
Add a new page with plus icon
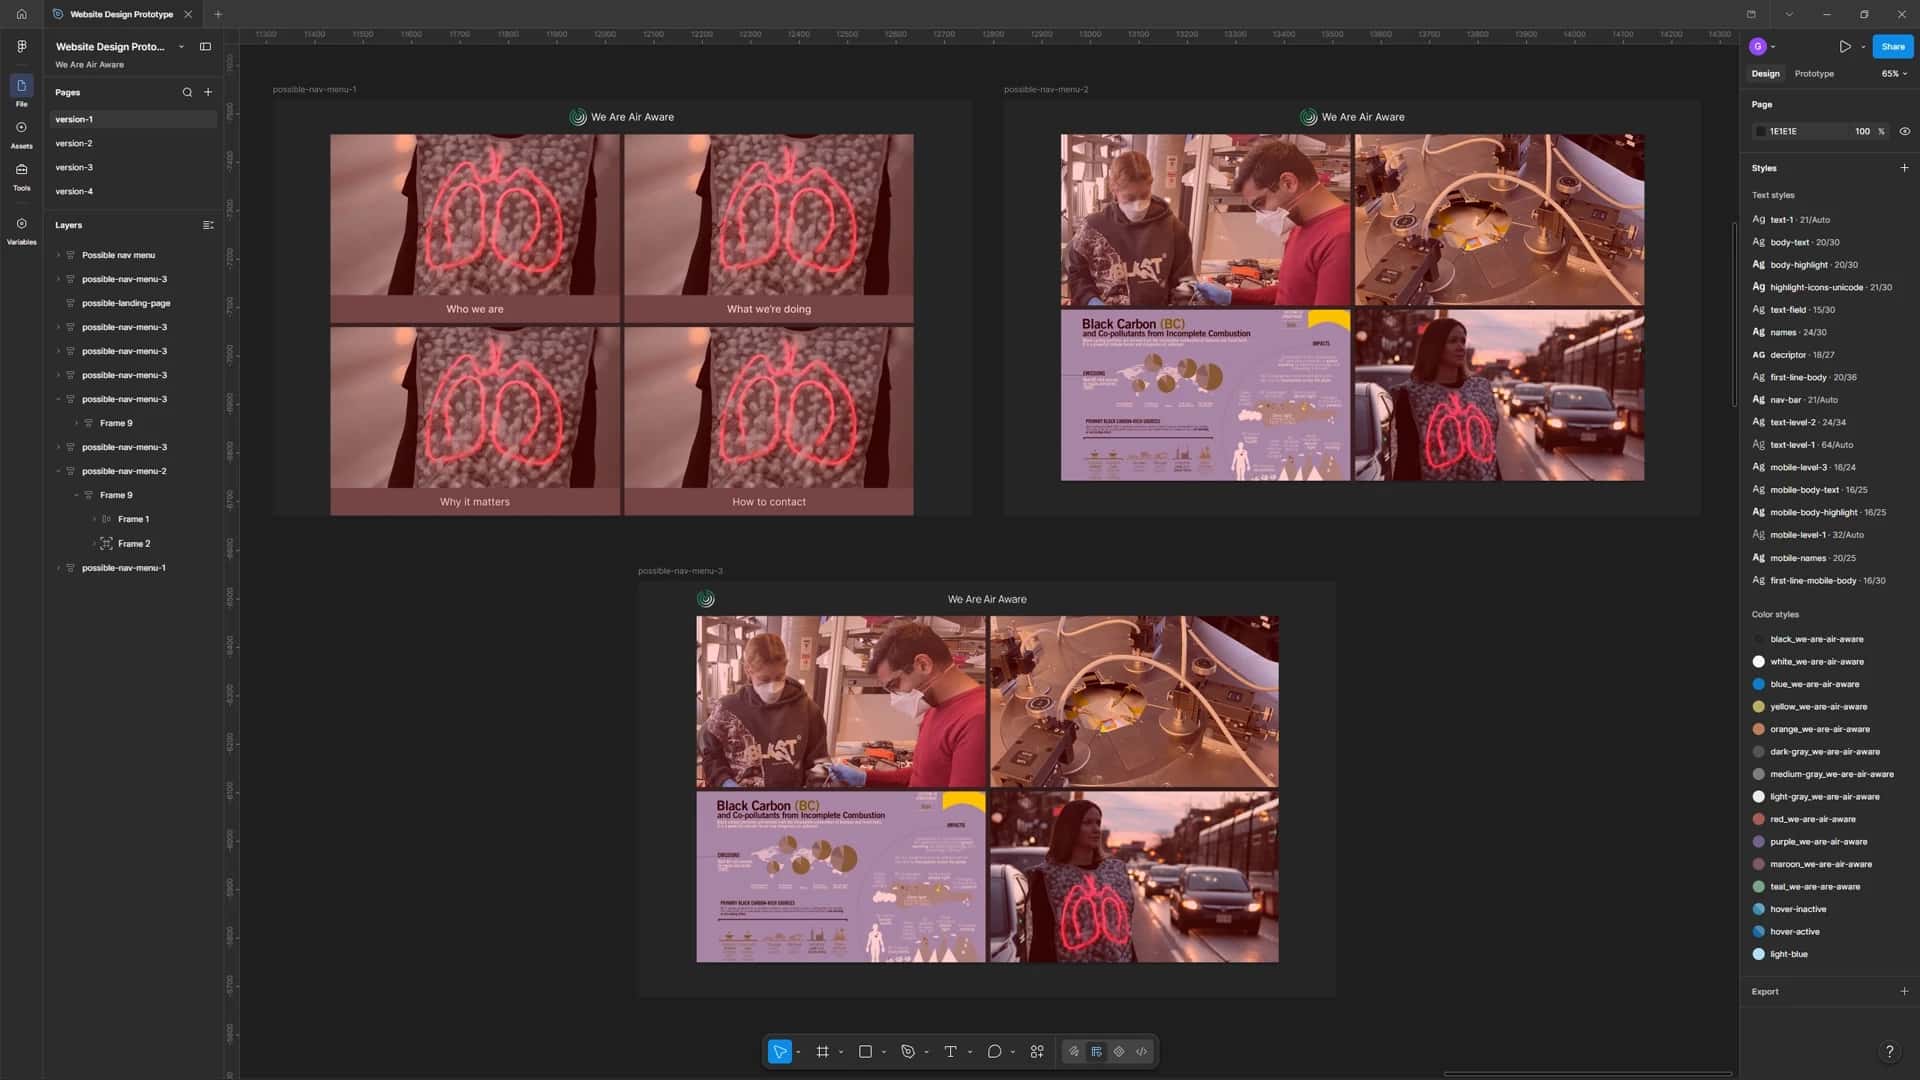208,92
